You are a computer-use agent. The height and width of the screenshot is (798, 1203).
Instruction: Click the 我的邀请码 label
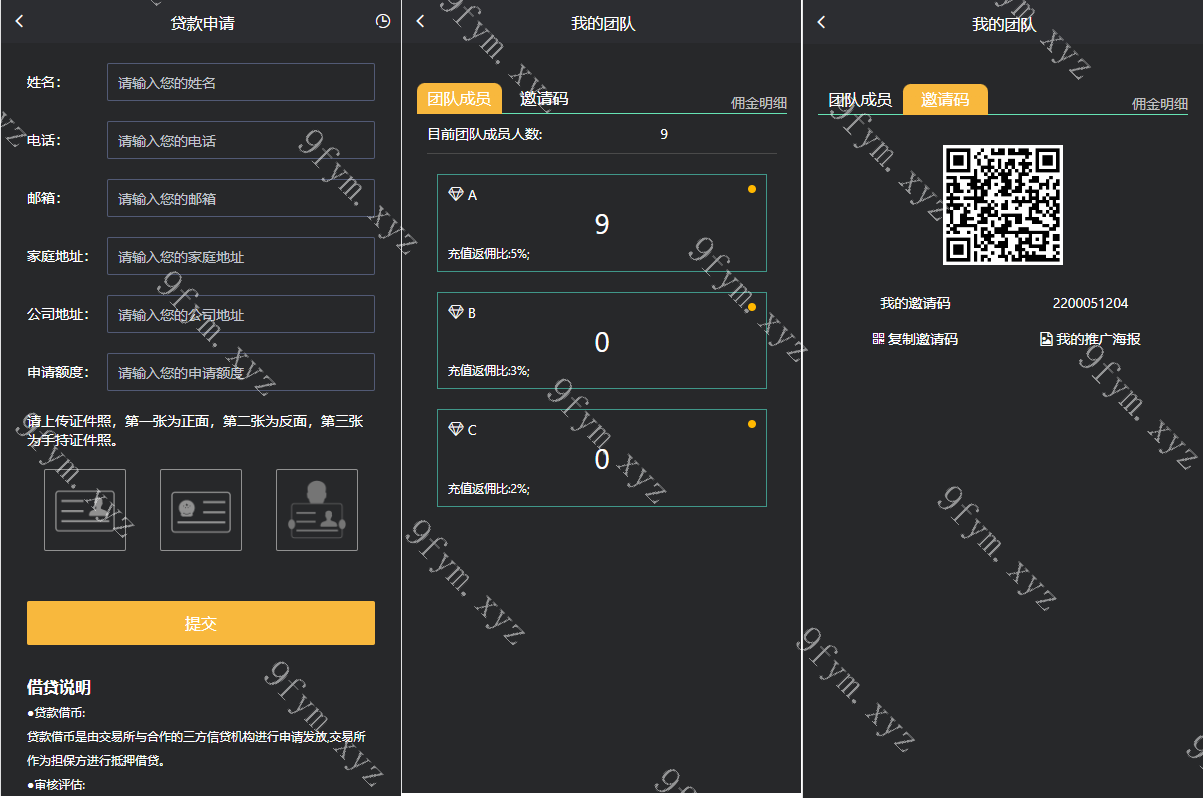click(x=915, y=303)
